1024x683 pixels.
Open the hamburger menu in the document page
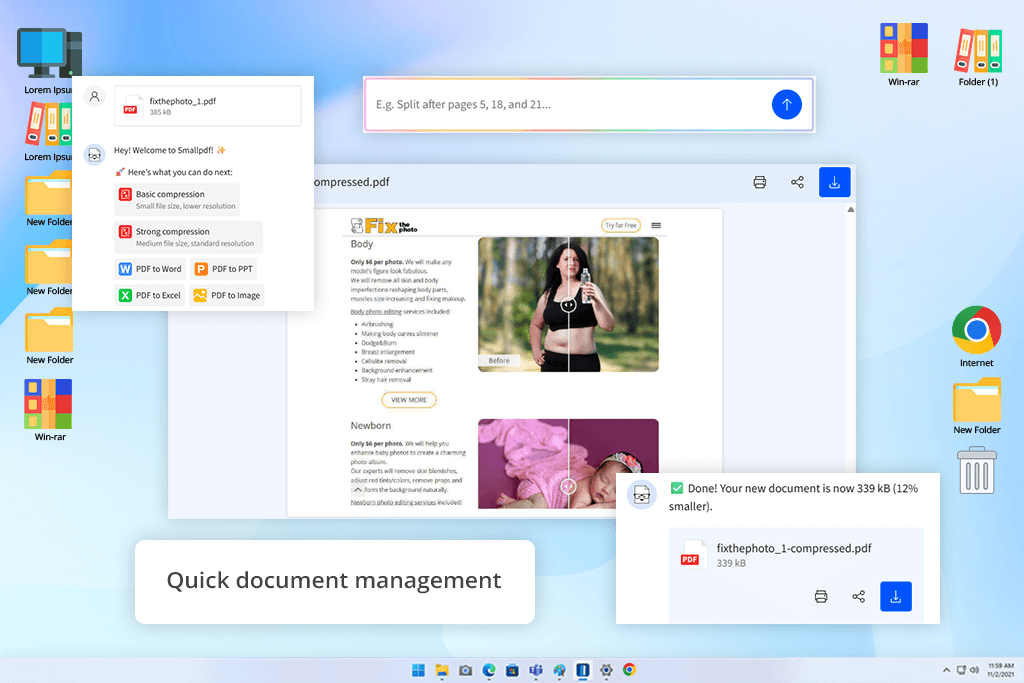coord(656,225)
